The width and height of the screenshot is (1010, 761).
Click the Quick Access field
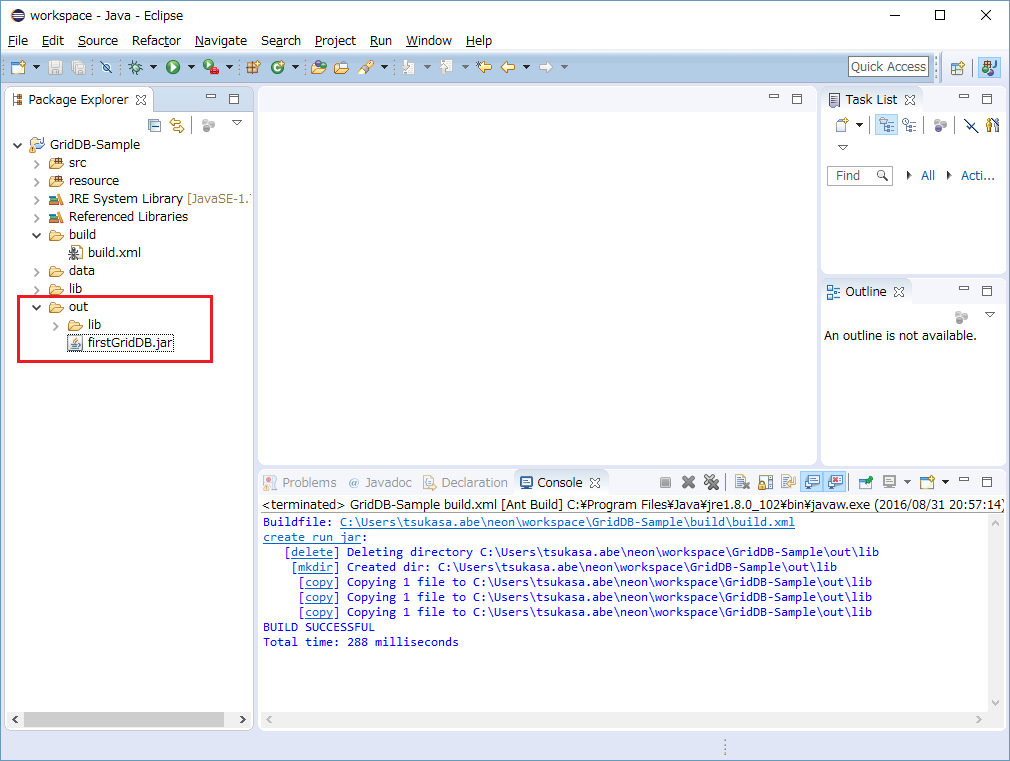(888, 66)
